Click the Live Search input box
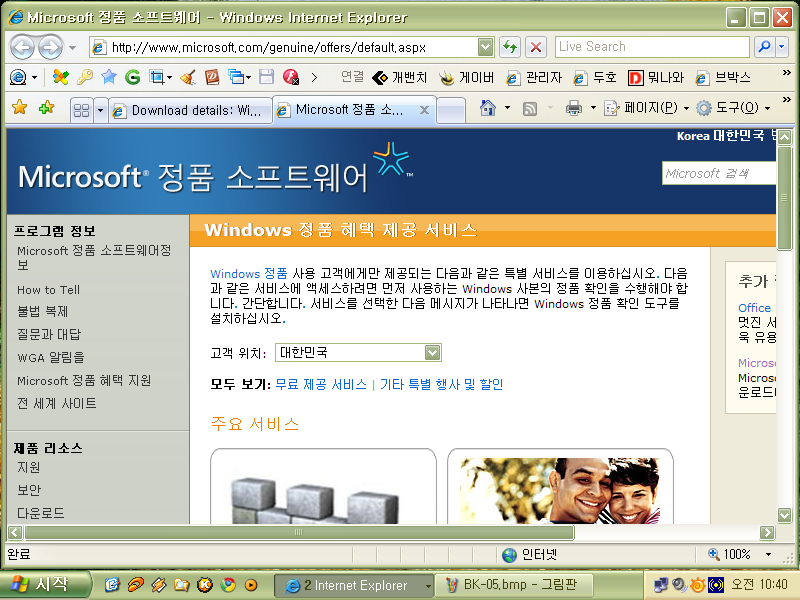800x600 pixels. 652,47
